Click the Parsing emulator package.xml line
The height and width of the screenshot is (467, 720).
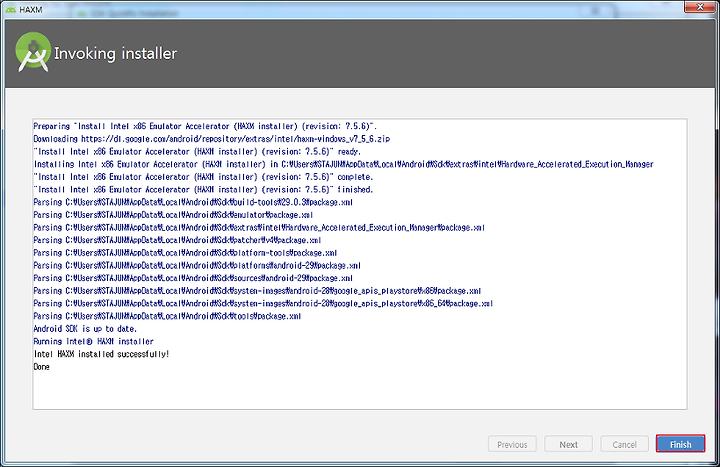coord(173,215)
